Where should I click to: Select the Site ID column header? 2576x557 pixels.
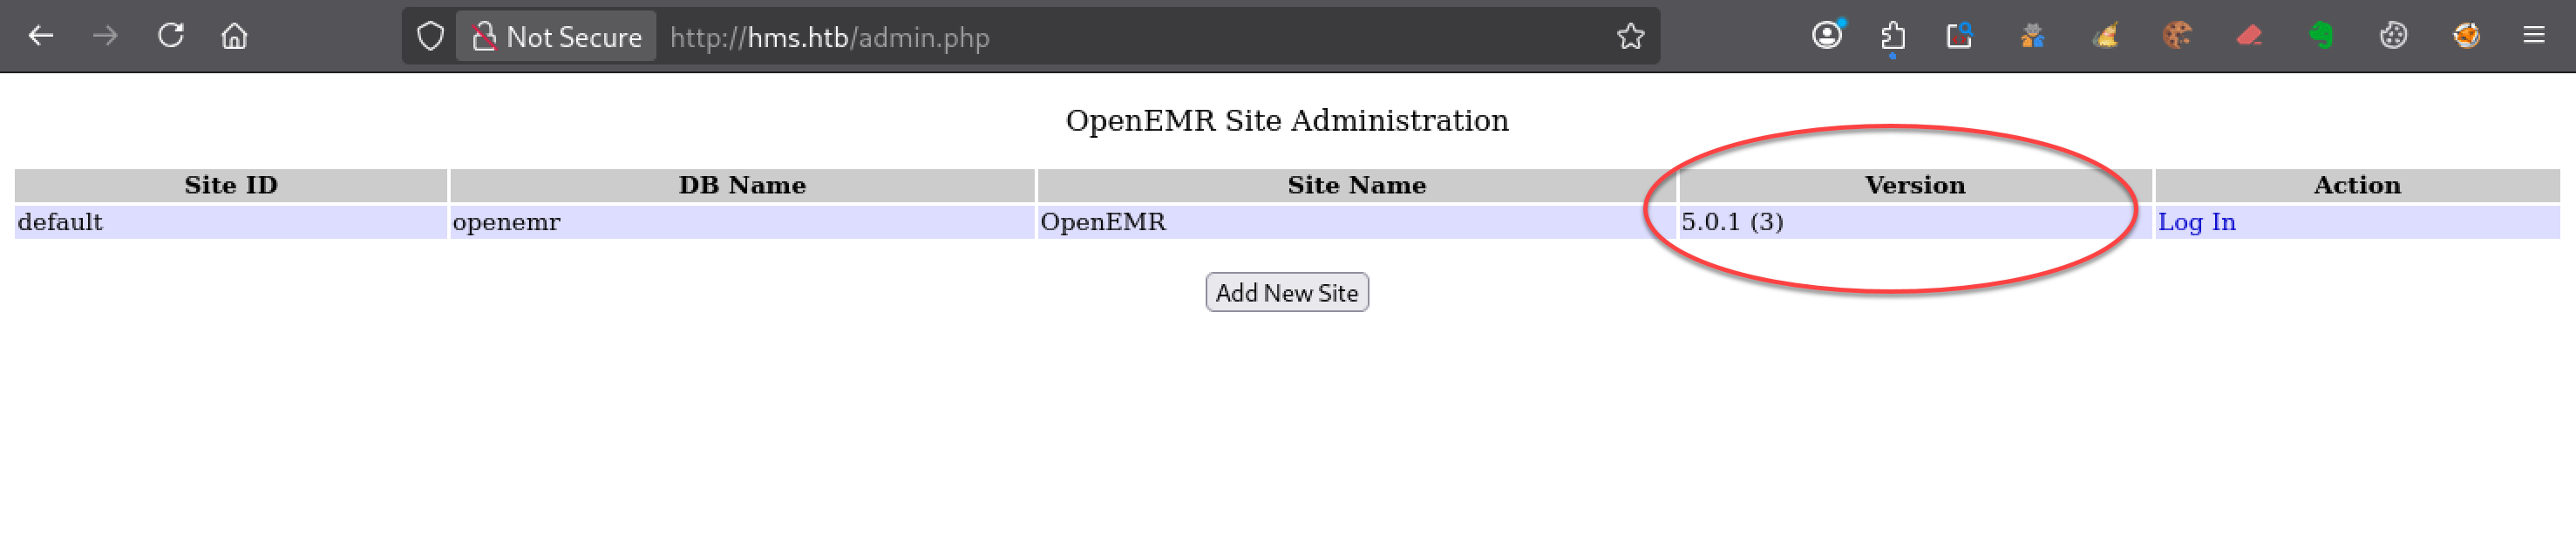coord(231,185)
